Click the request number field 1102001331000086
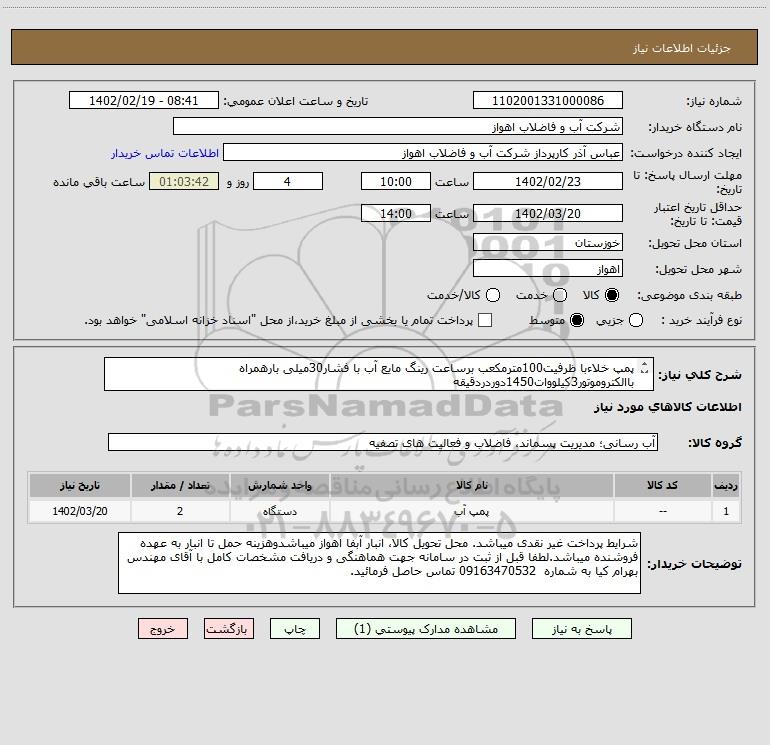This screenshot has width=770, height=745. tap(548, 100)
